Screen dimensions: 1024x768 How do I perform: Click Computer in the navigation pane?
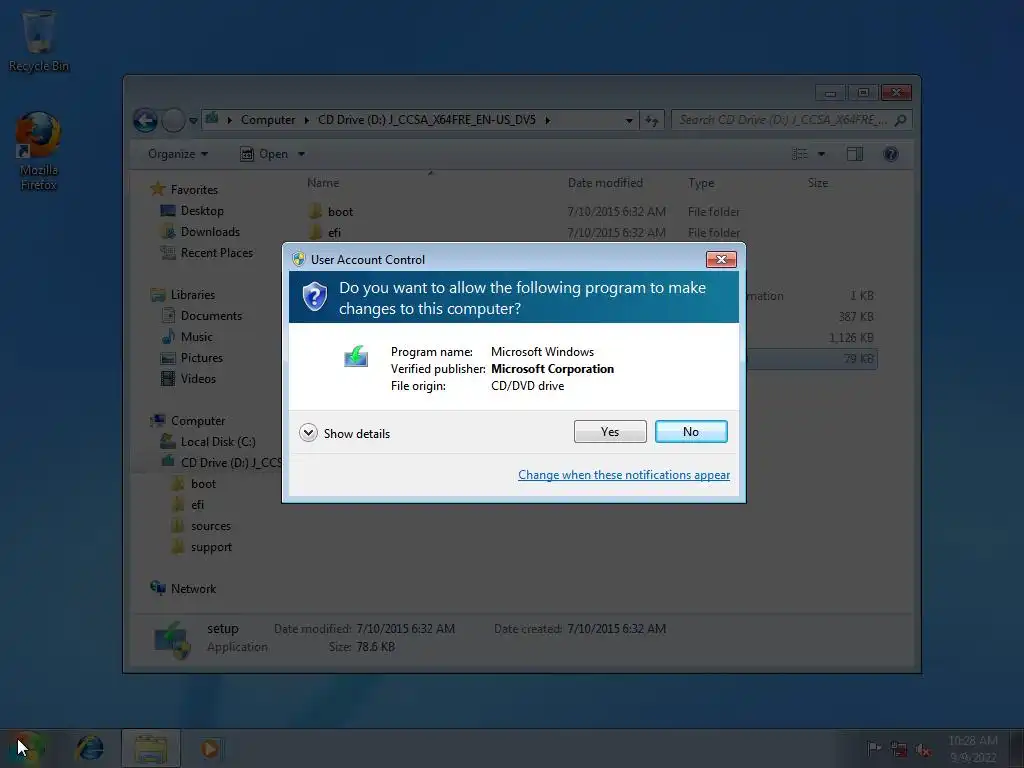(198, 421)
